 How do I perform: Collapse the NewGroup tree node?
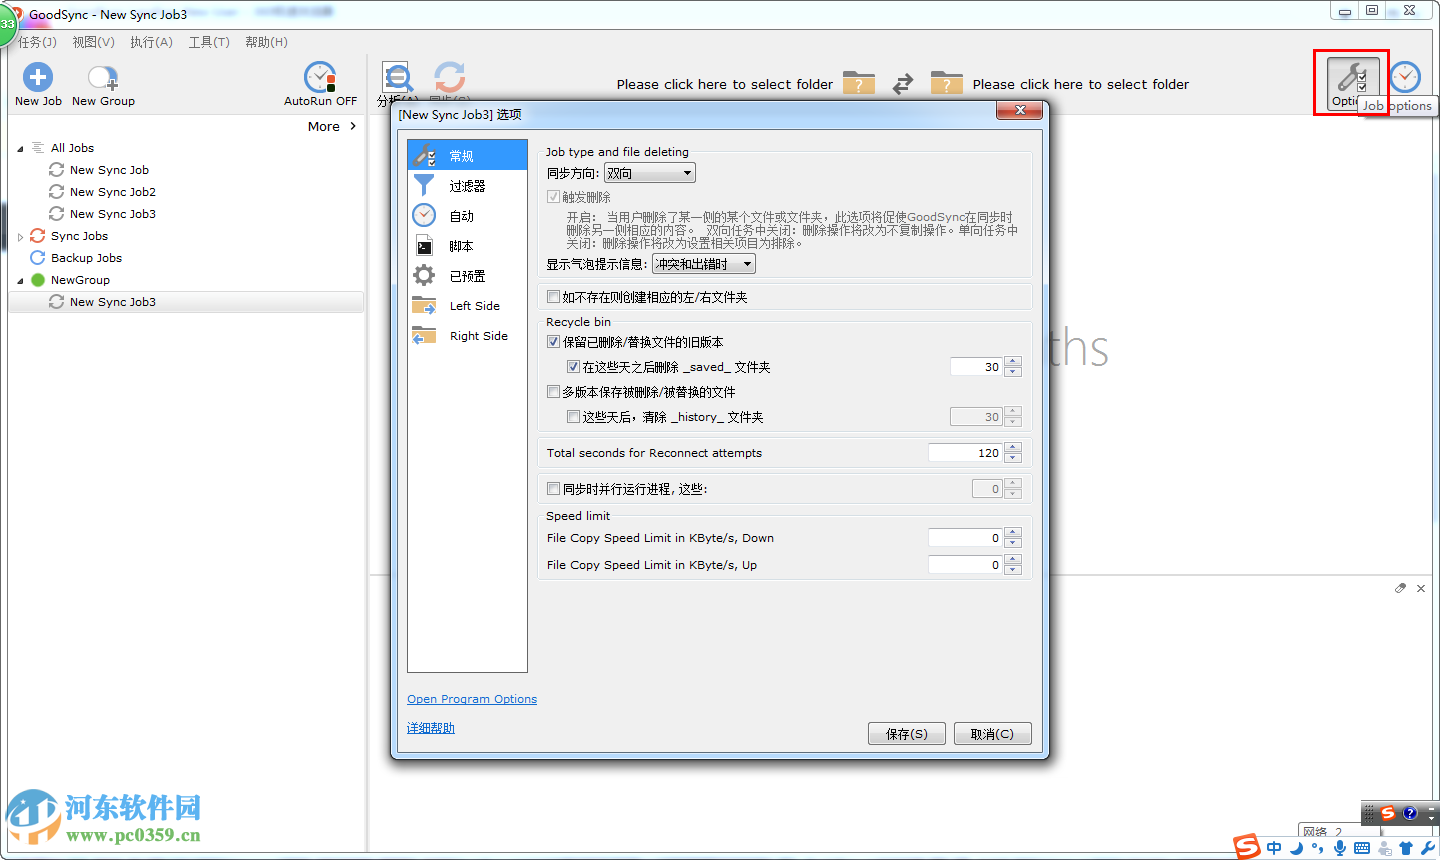[20, 281]
